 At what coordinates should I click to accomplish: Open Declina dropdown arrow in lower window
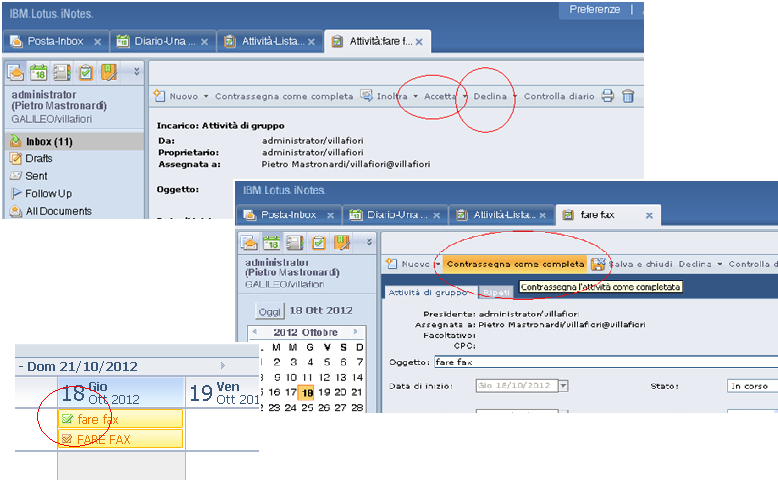[x=719, y=264]
